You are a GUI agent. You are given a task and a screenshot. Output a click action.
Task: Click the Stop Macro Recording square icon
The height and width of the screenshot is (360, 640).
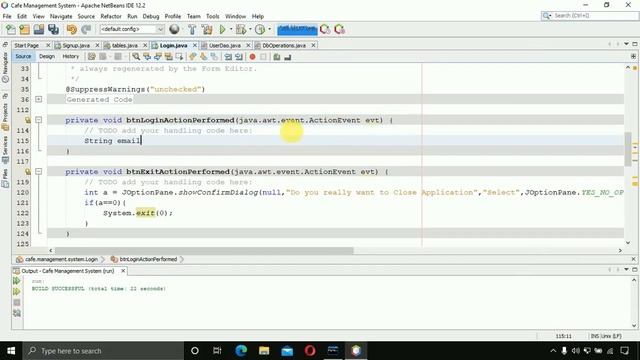tap(263, 57)
